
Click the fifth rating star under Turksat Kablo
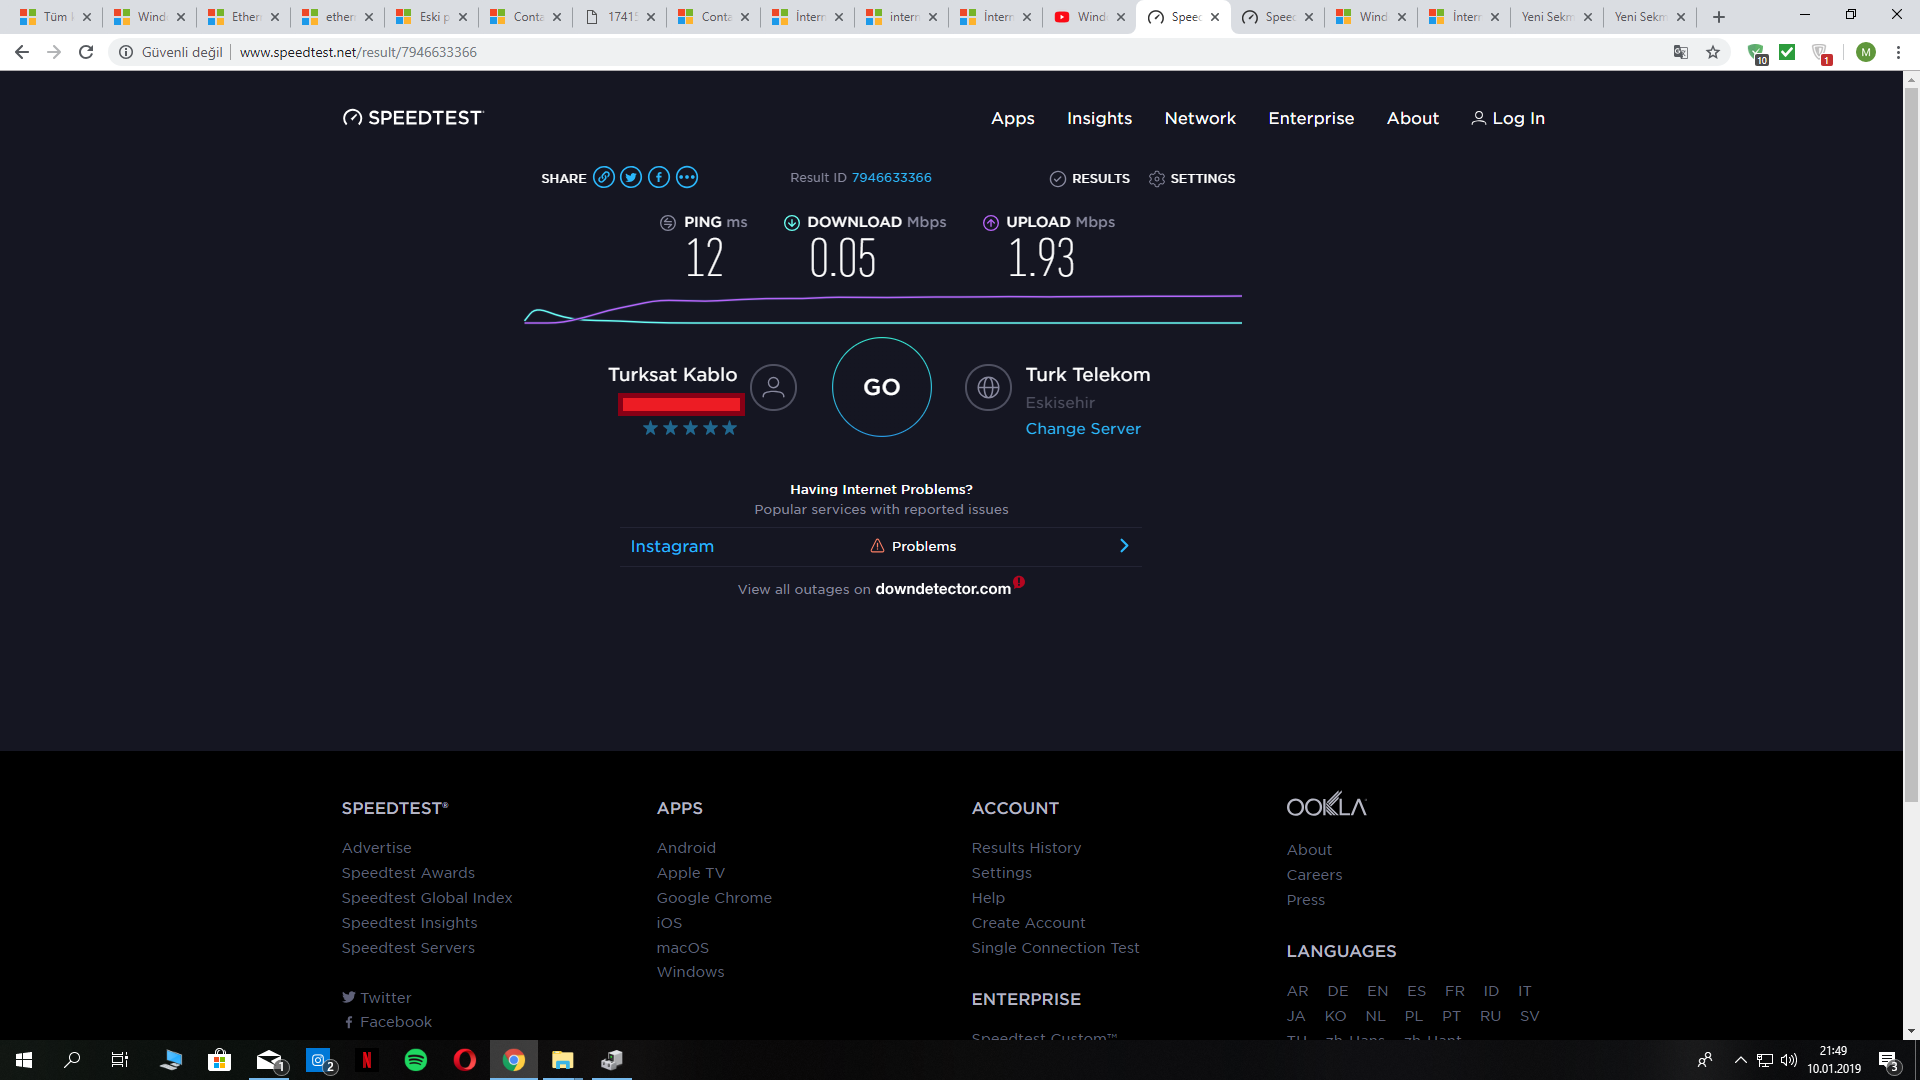click(x=730, y=428)
